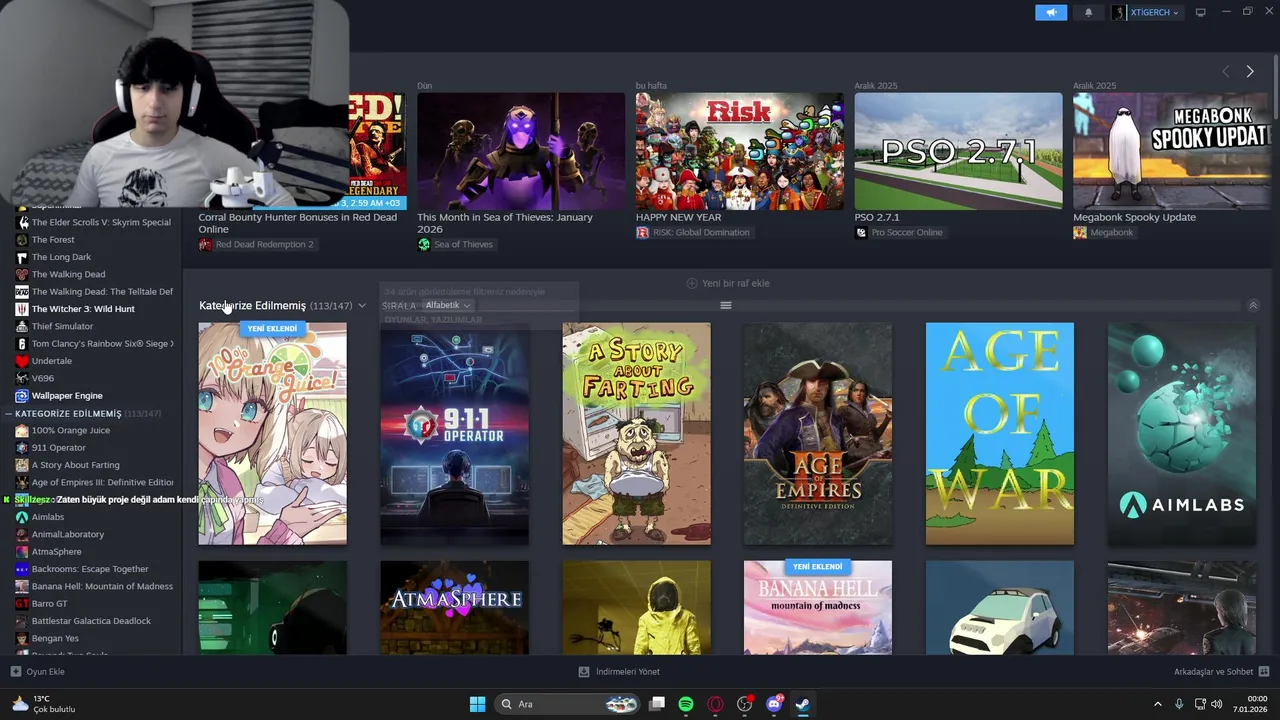This screenshot has width=1280, height=720.
Task: Select Backrooms: Escape Together in sidebar
Action: pyautogui.click(x=90, y=569)
